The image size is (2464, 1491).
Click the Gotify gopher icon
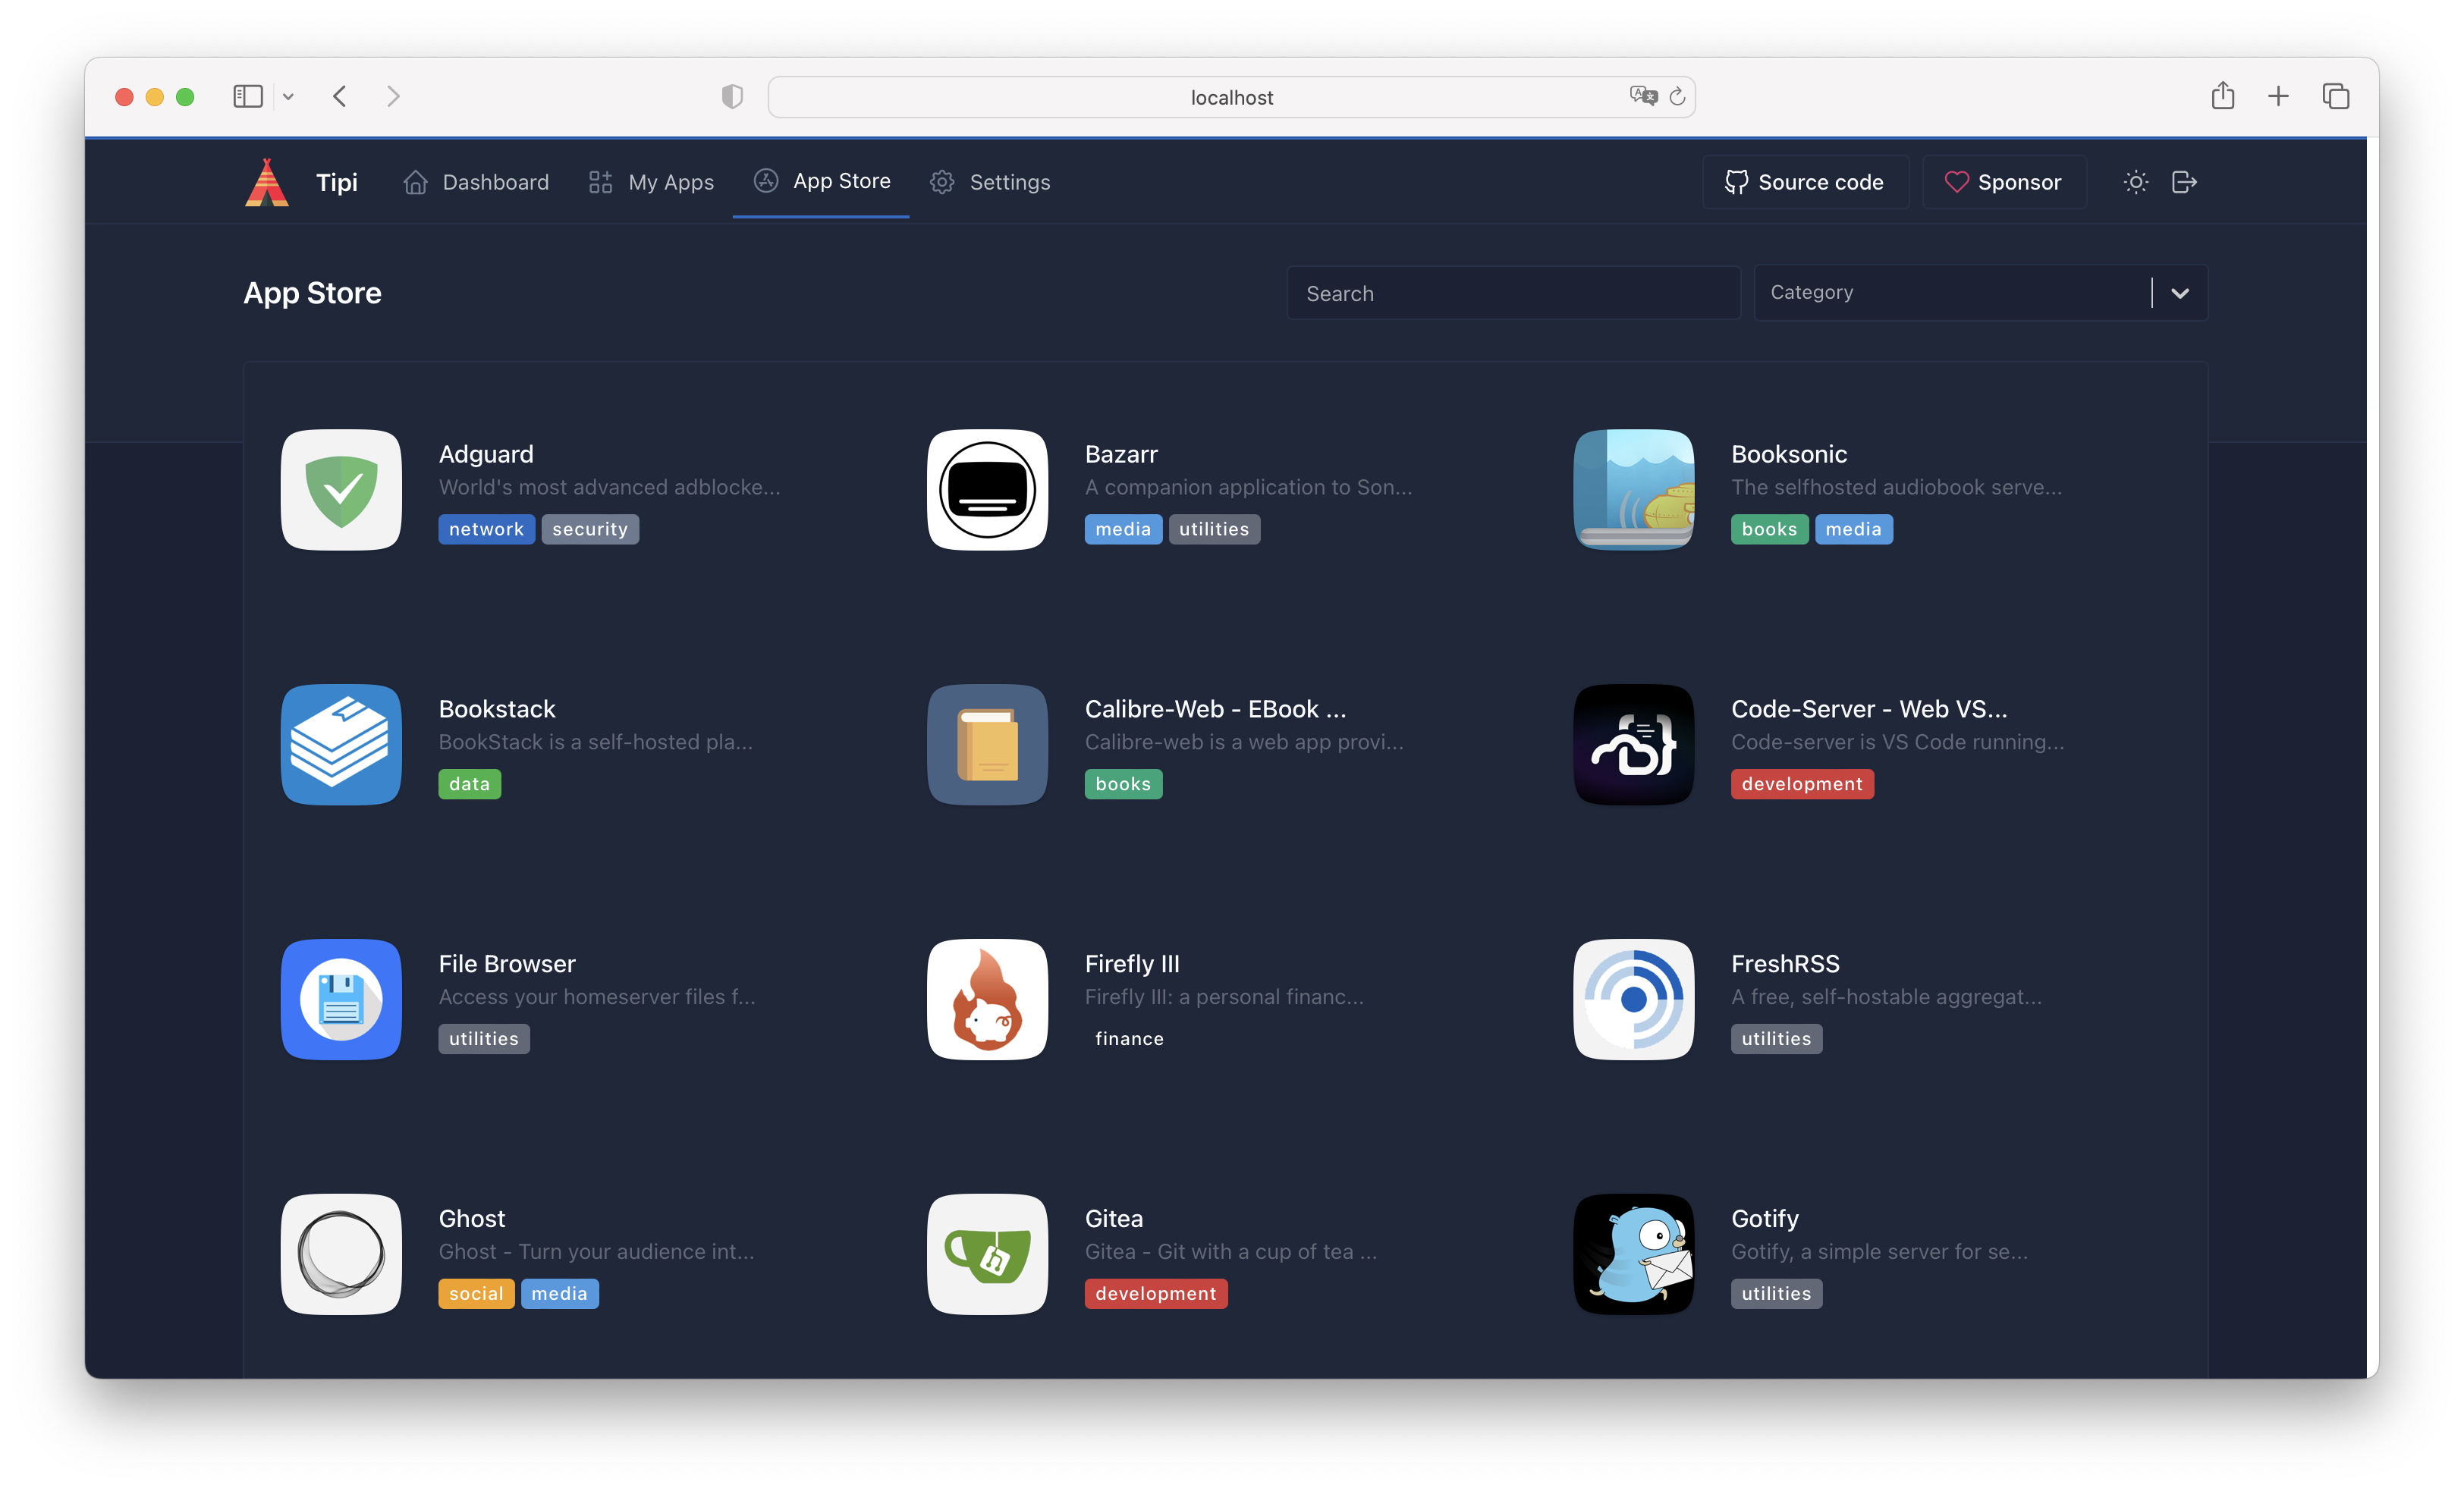coord(1633,1254)
